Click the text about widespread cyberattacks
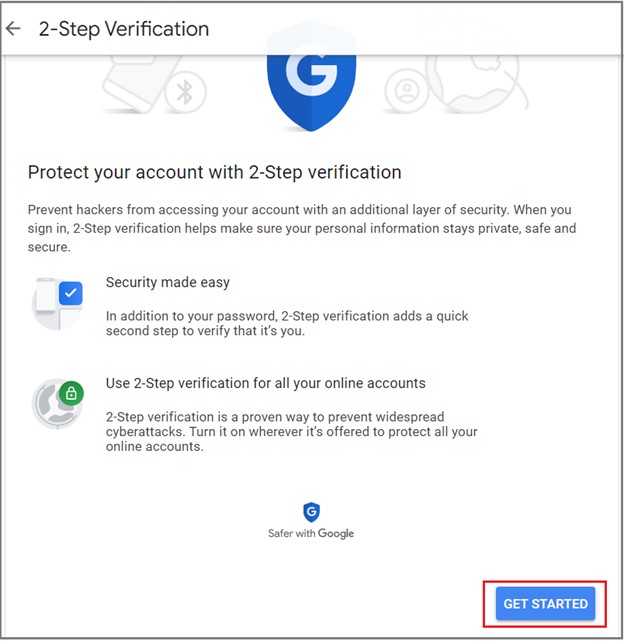The image size is (624, 641). [x=292, y=432]
